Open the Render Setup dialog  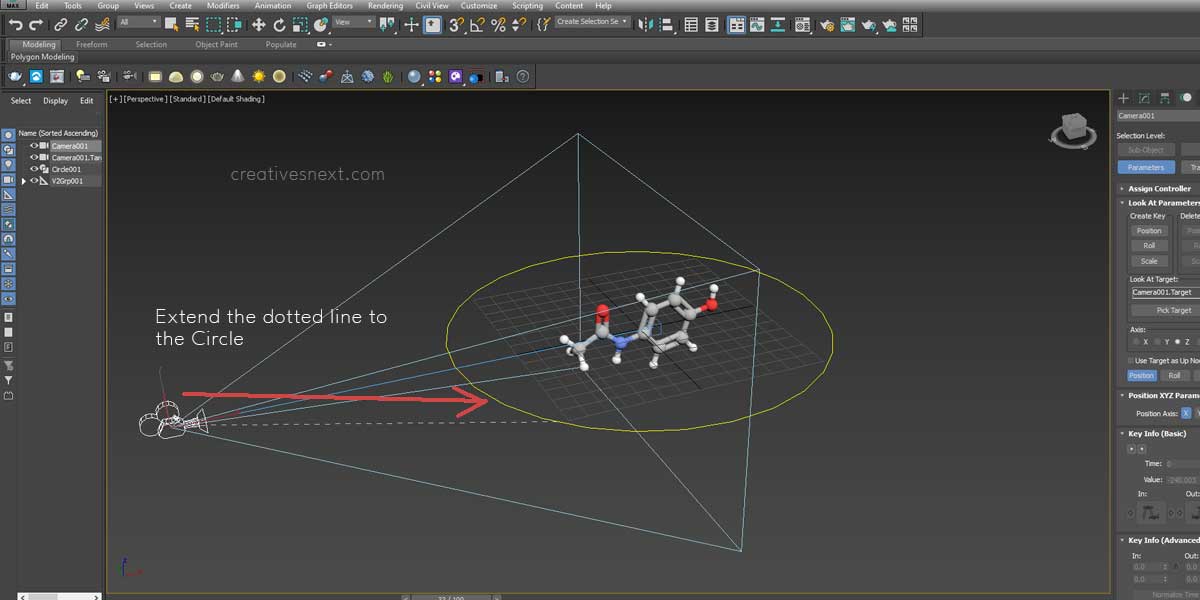[x=827, y=24]
